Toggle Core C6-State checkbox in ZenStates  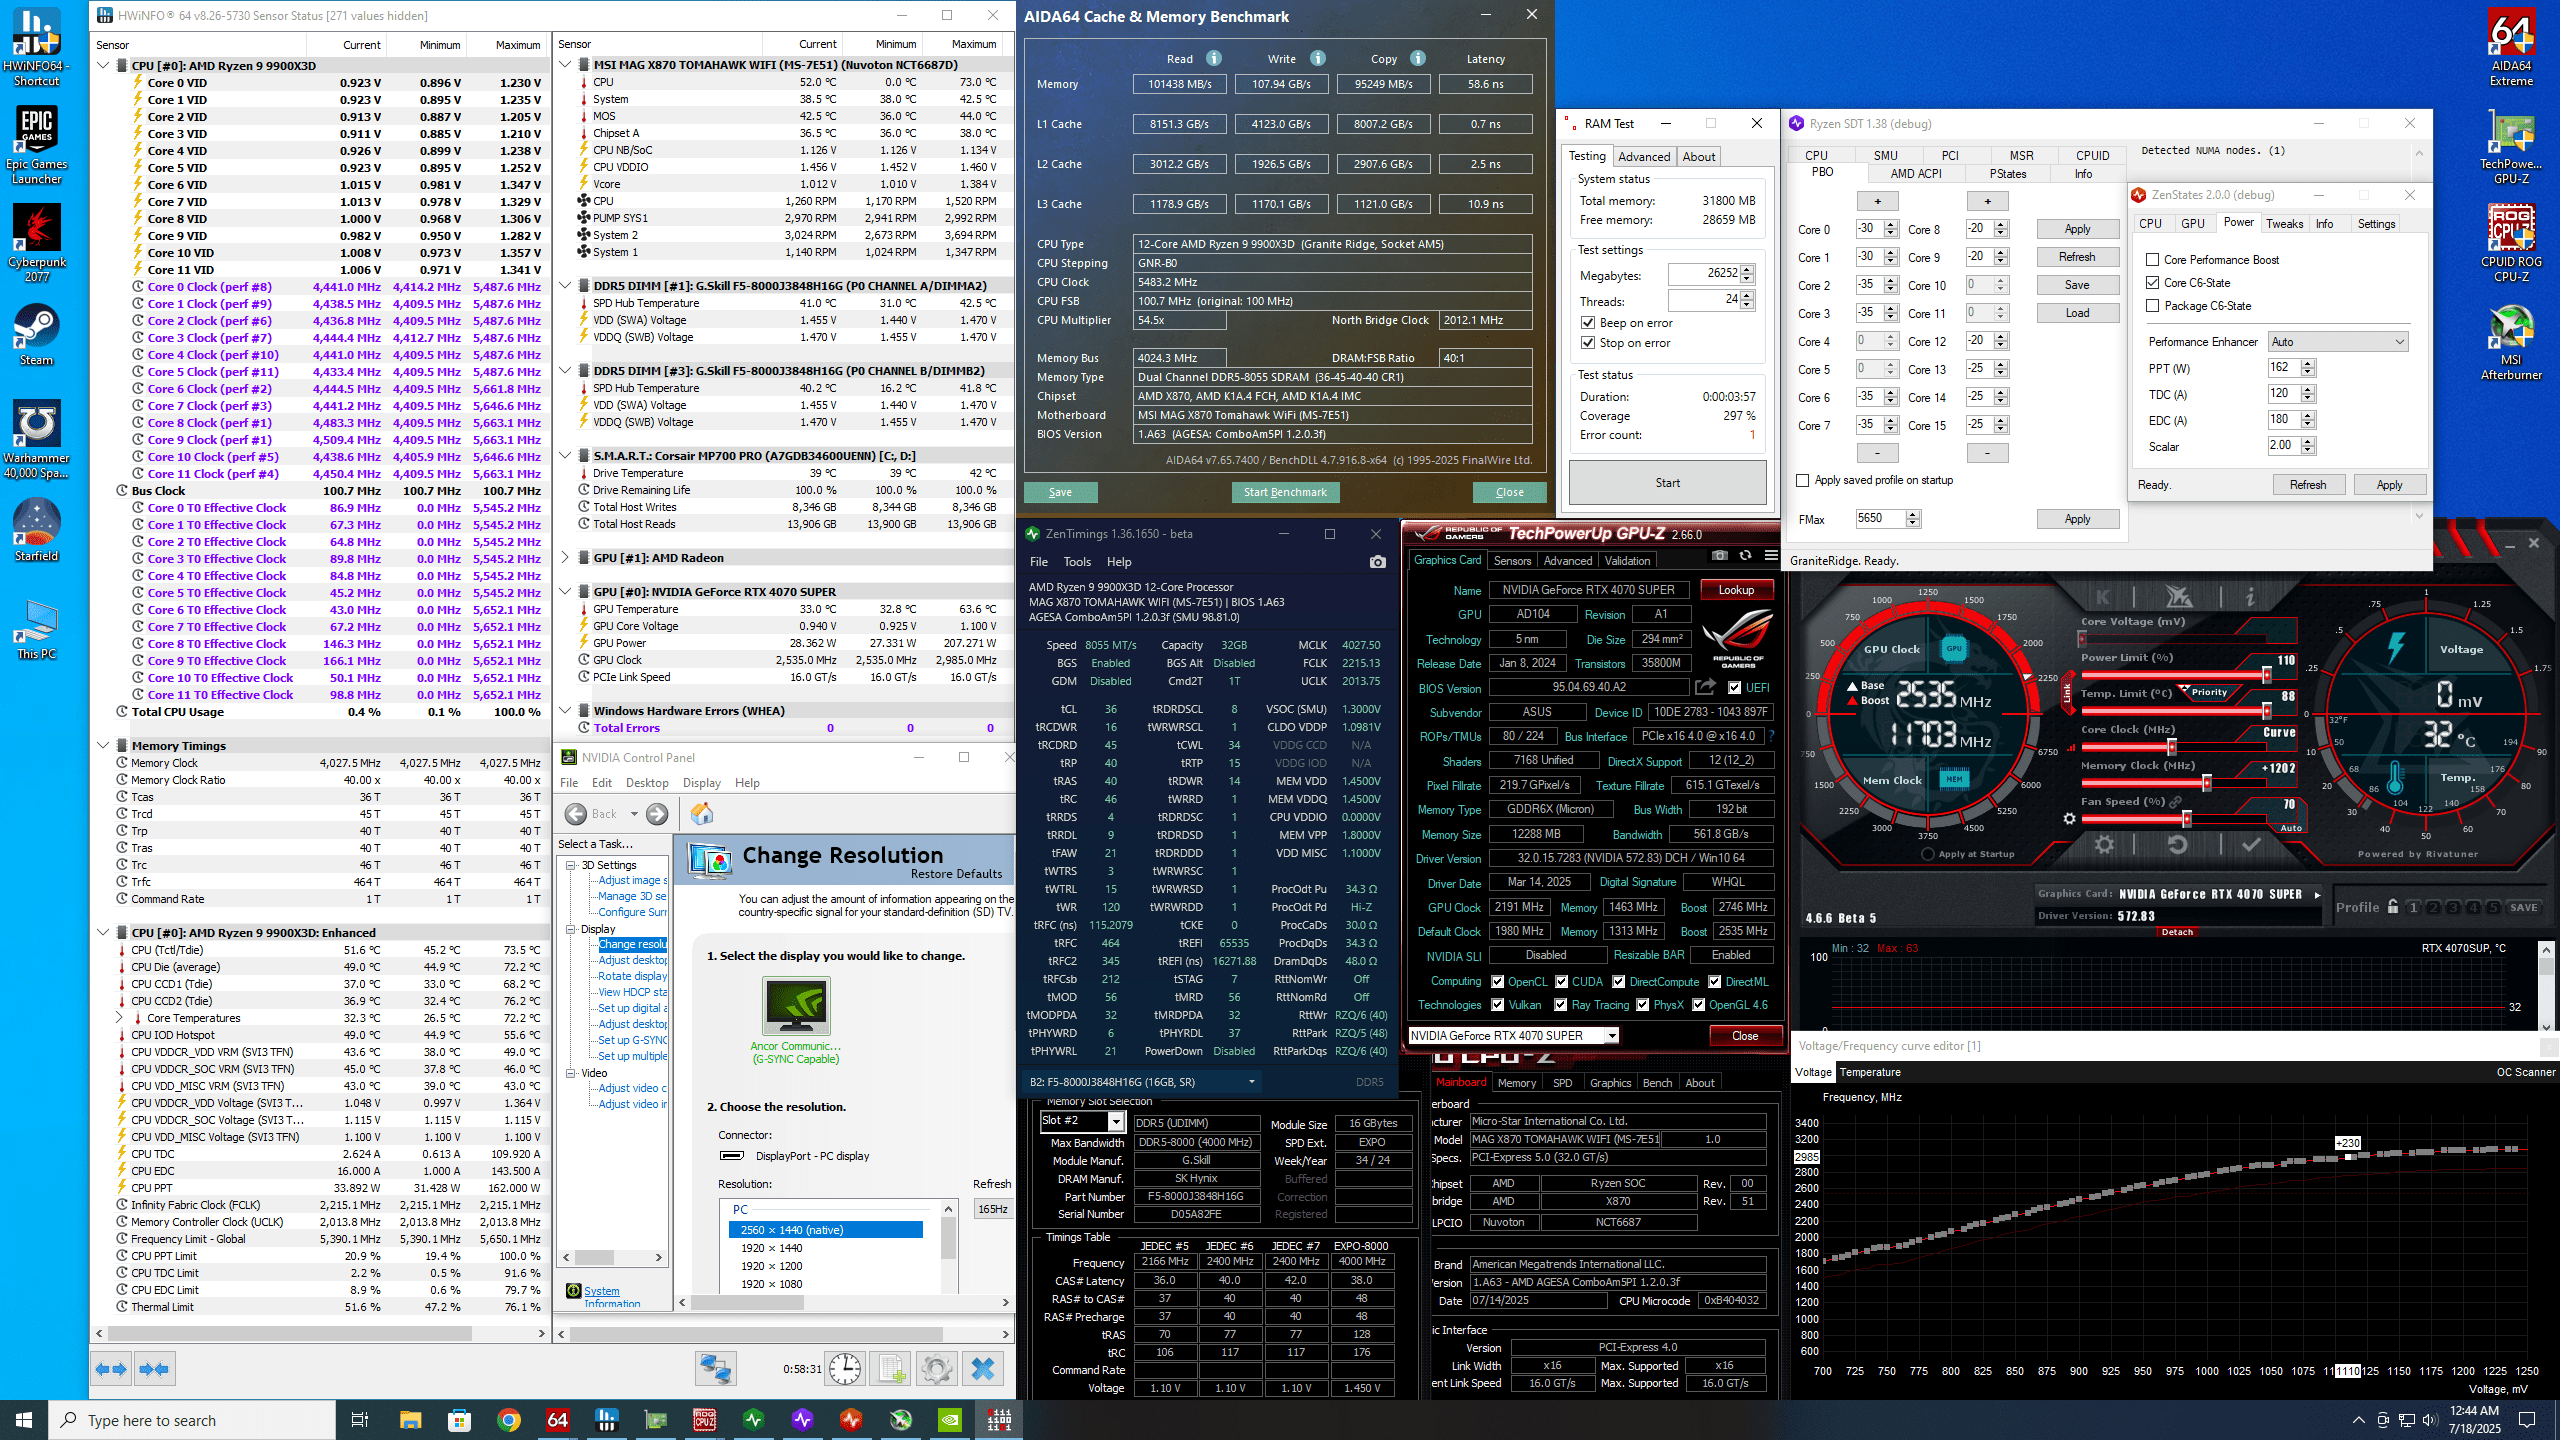tap(2153, 283)
